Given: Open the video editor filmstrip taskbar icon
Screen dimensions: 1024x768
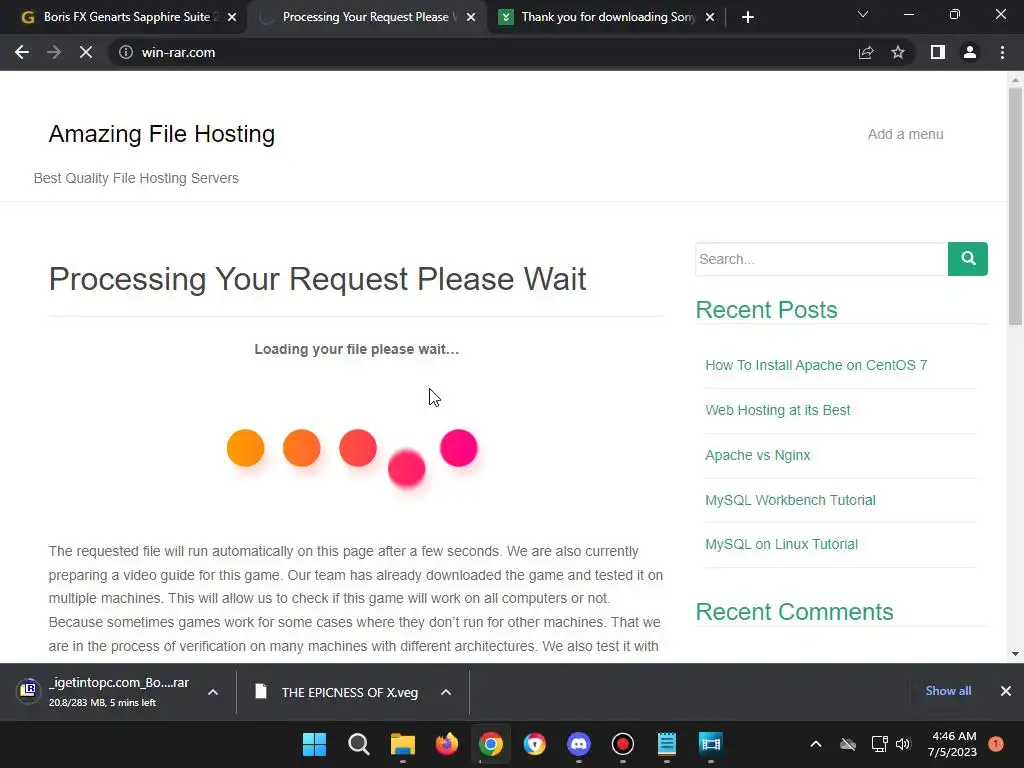Looking at the screenshot, I should [711, 744].
